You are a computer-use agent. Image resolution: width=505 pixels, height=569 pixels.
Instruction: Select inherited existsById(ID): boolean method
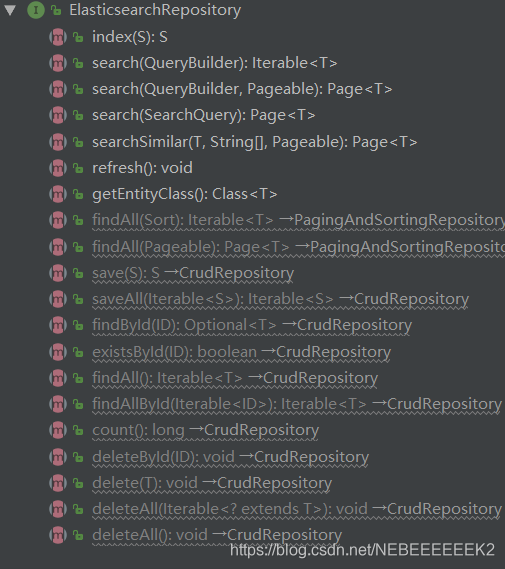point(242,352)
